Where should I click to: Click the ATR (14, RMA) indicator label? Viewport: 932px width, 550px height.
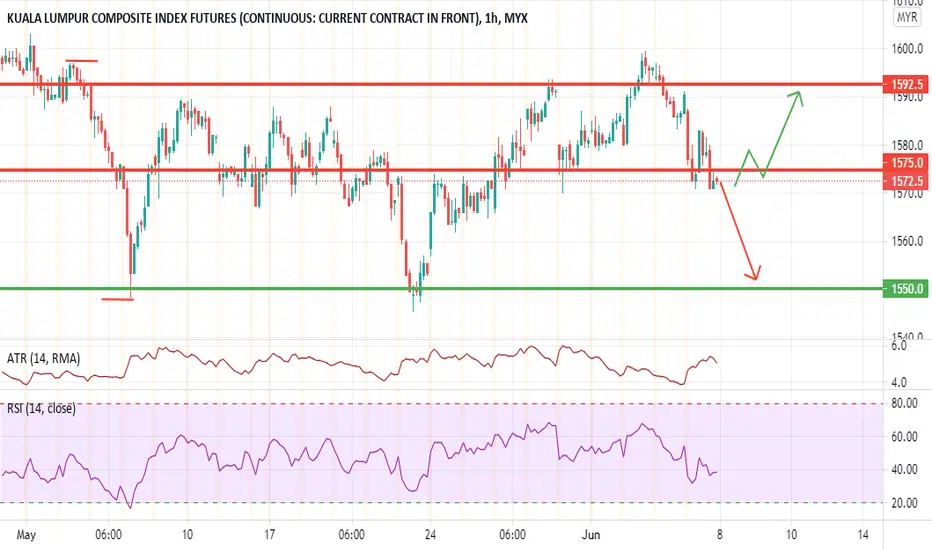(43, 359)
